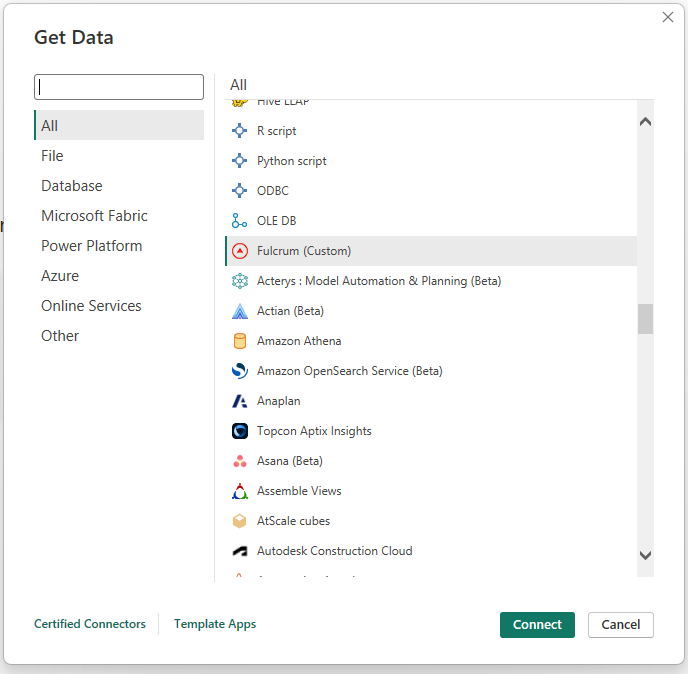Image resolution: width=688 pixels, height=674 pixels.
Task: Select 'Anaplan' entry text
Action: (279, 401)
